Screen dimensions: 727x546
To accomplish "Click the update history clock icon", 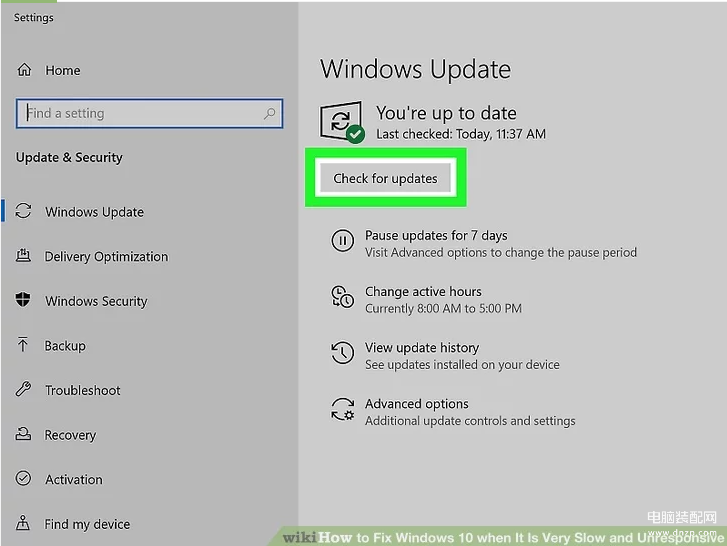I will pyautogui.click(x=342, y=353).
